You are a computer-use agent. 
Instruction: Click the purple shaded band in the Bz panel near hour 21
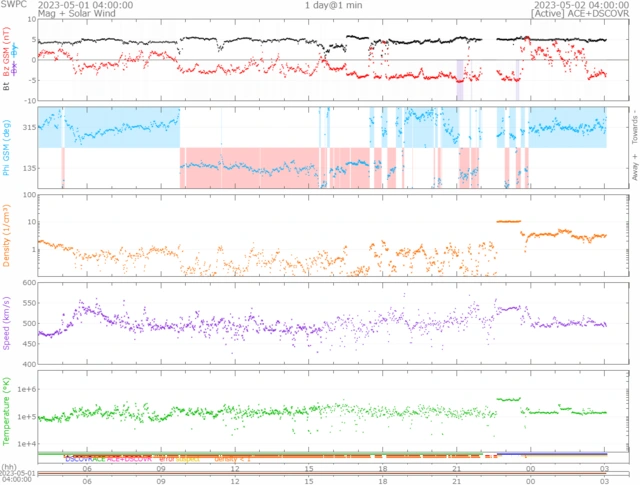point(460,80)
